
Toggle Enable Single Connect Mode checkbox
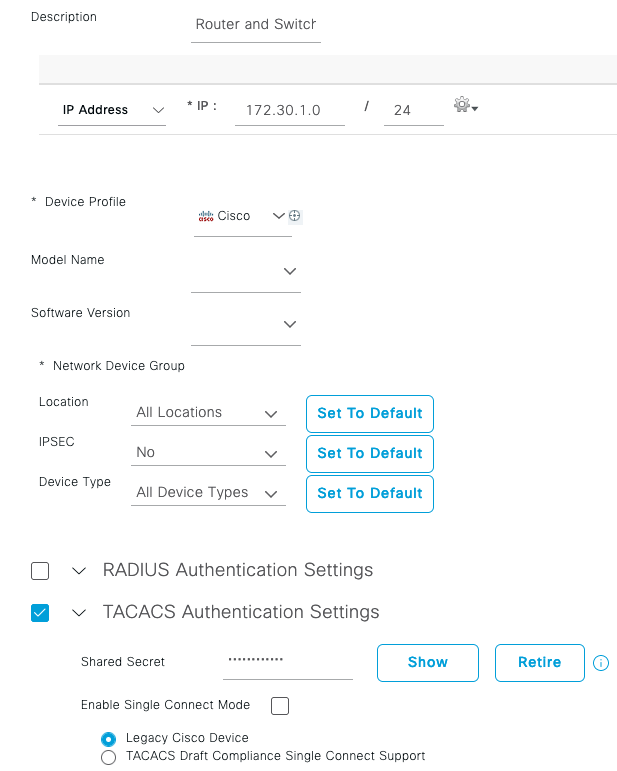tap(280, 706)
